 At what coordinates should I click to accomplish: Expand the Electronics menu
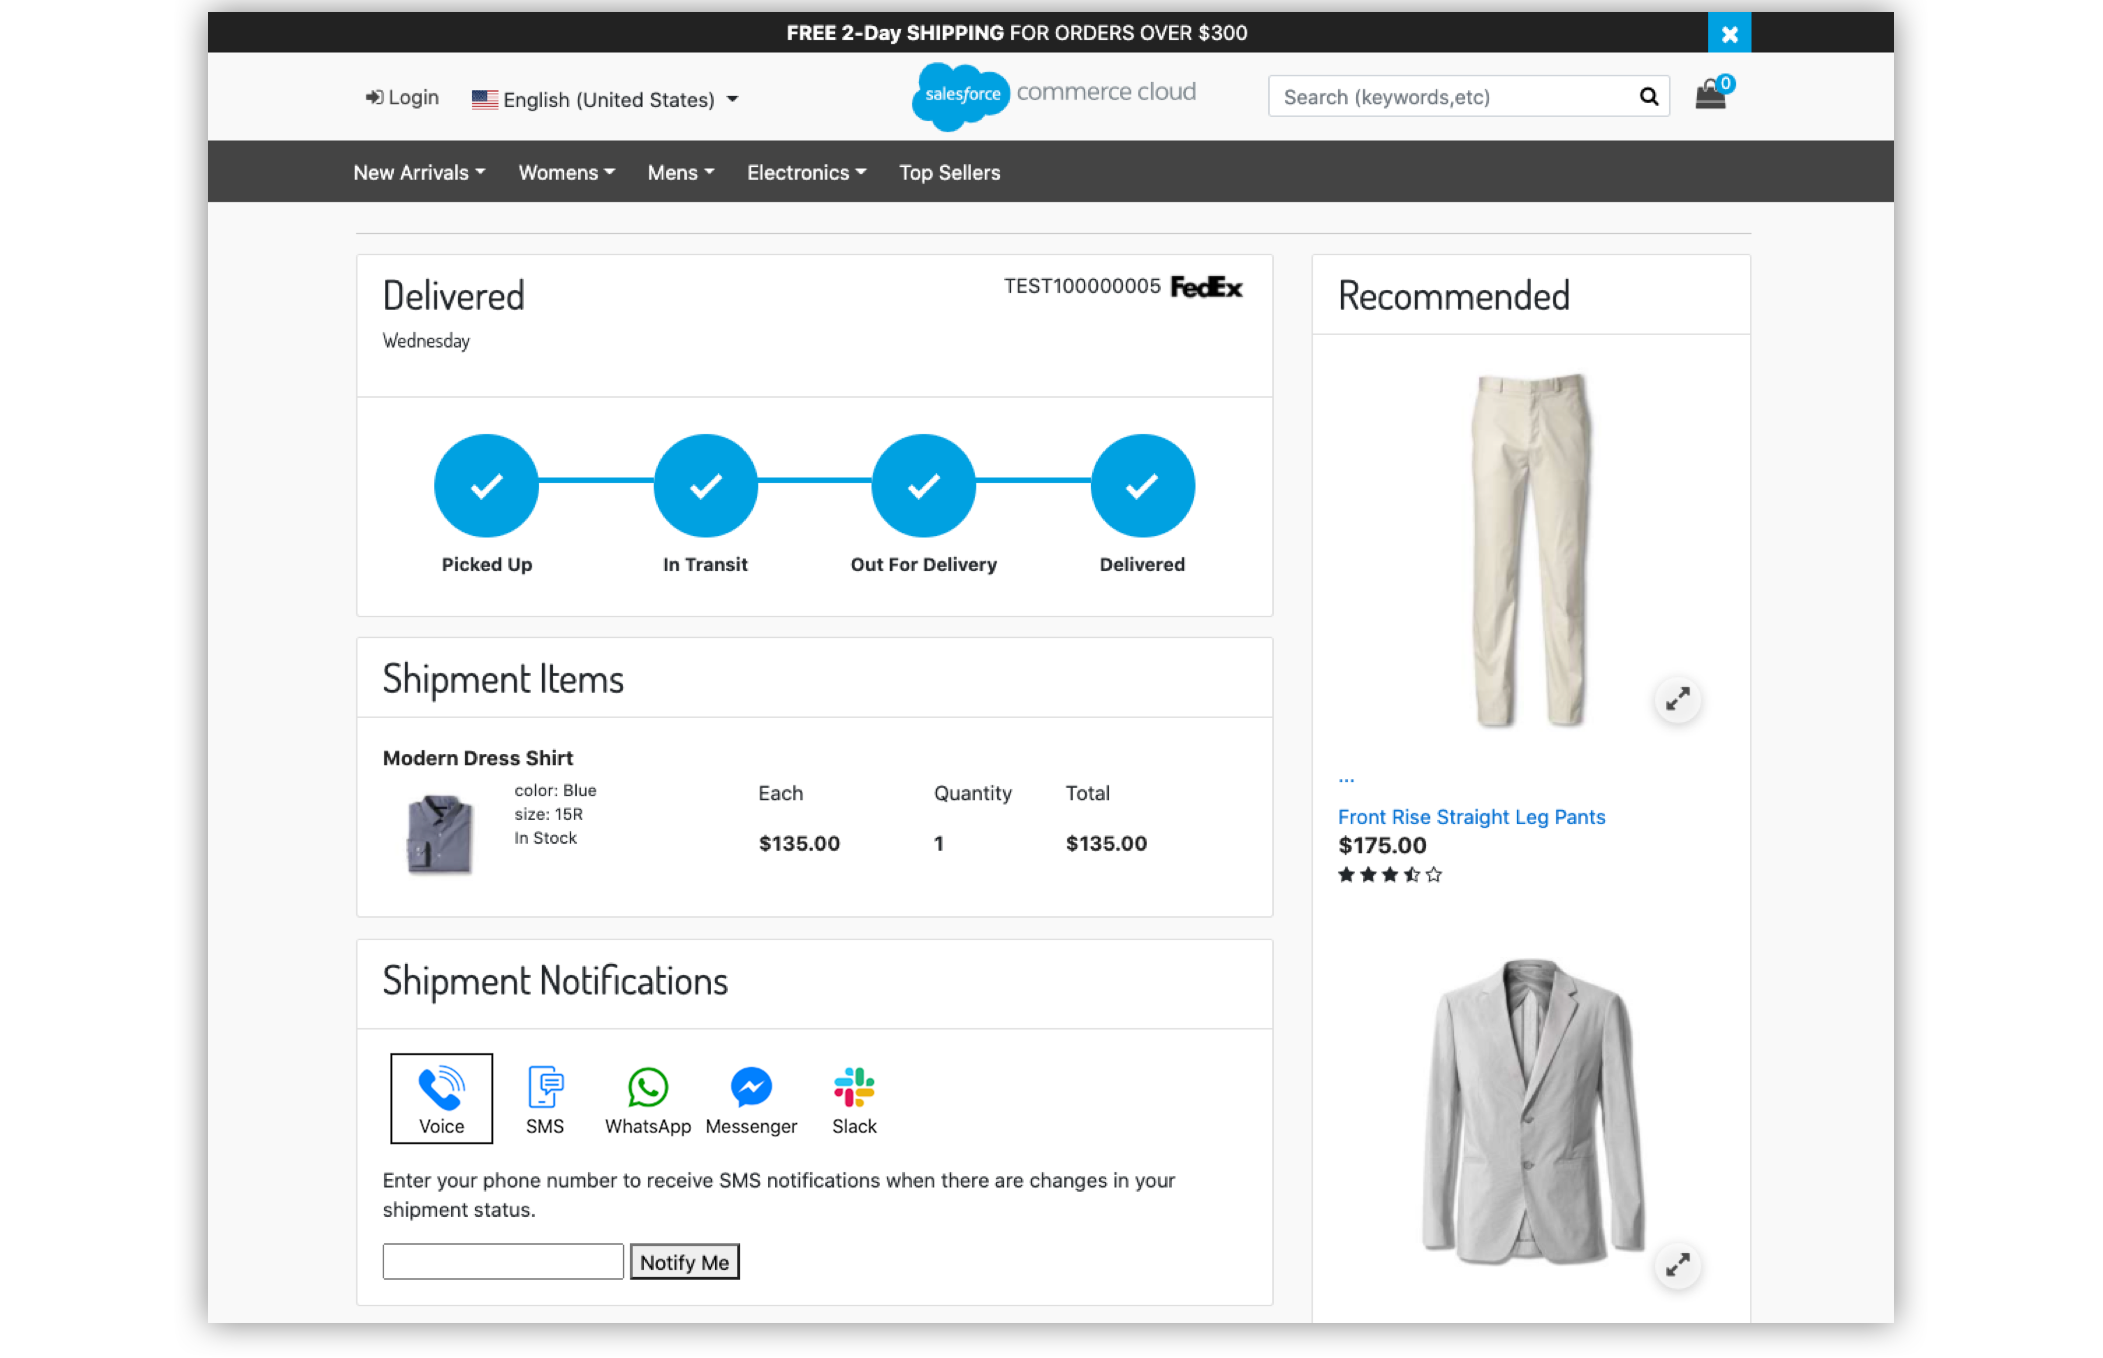(806, 172)
